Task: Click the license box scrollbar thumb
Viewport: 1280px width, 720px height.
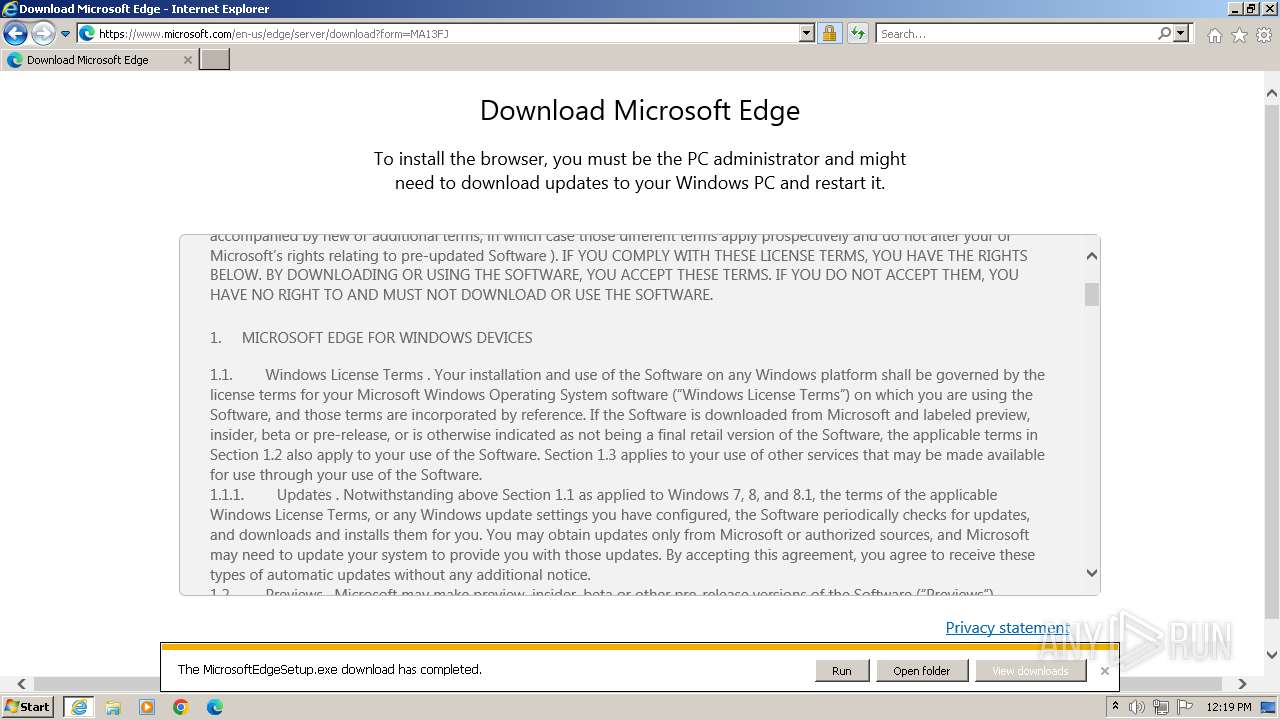Action: [1092, 294]
